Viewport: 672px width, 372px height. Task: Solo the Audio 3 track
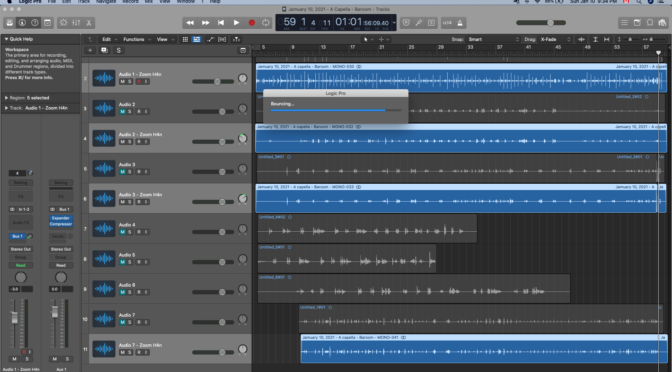130,172
